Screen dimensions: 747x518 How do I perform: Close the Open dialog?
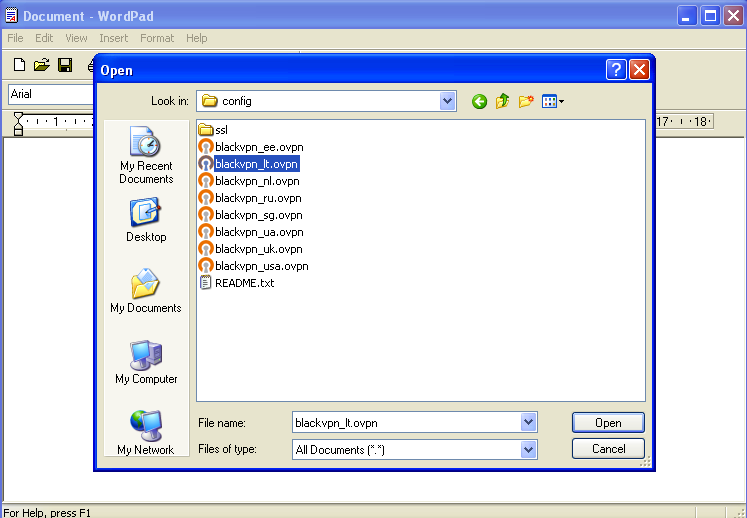(639, 70)
